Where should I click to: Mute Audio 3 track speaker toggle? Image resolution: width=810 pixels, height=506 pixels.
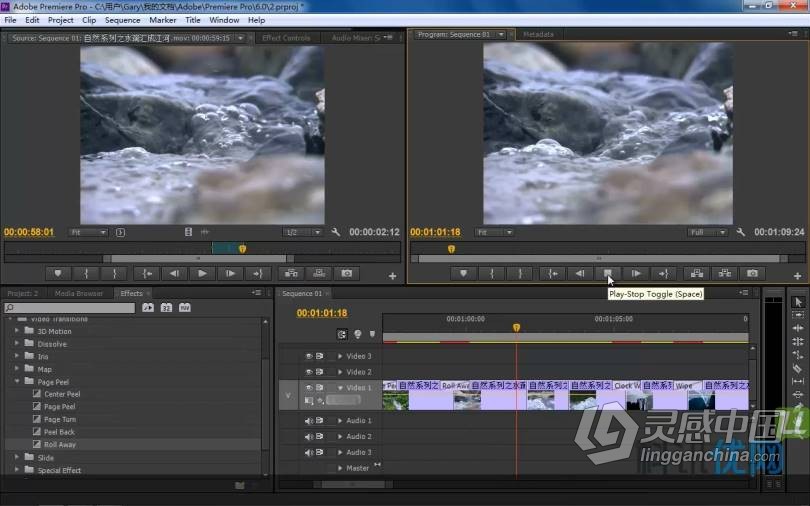tap(308, 452)
